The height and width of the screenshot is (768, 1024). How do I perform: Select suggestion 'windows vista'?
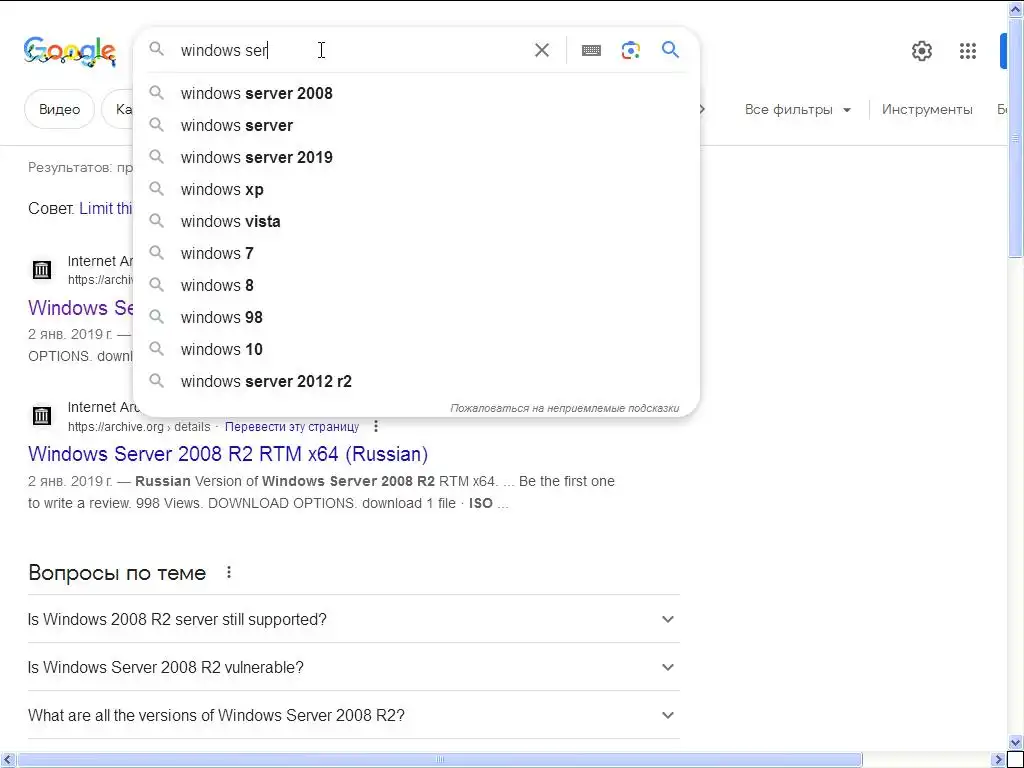[x=416, y=221]
